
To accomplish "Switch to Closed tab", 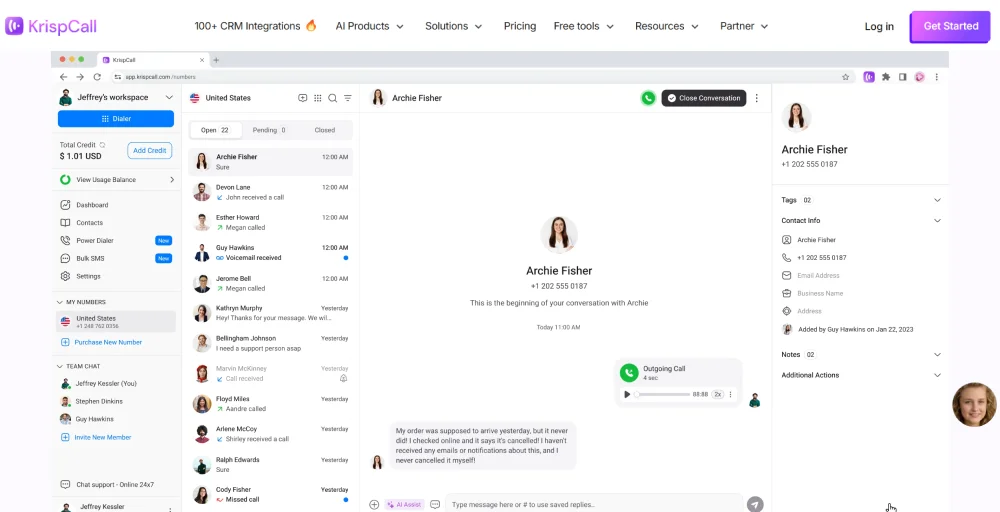I will point(325,130).
